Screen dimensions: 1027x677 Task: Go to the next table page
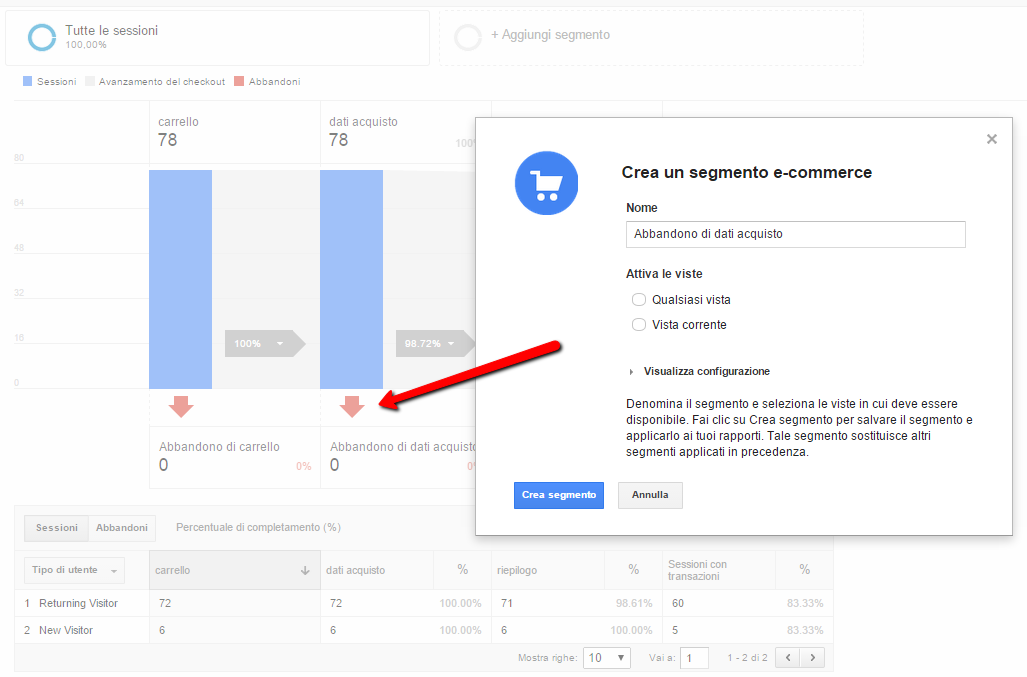[813, 657]
